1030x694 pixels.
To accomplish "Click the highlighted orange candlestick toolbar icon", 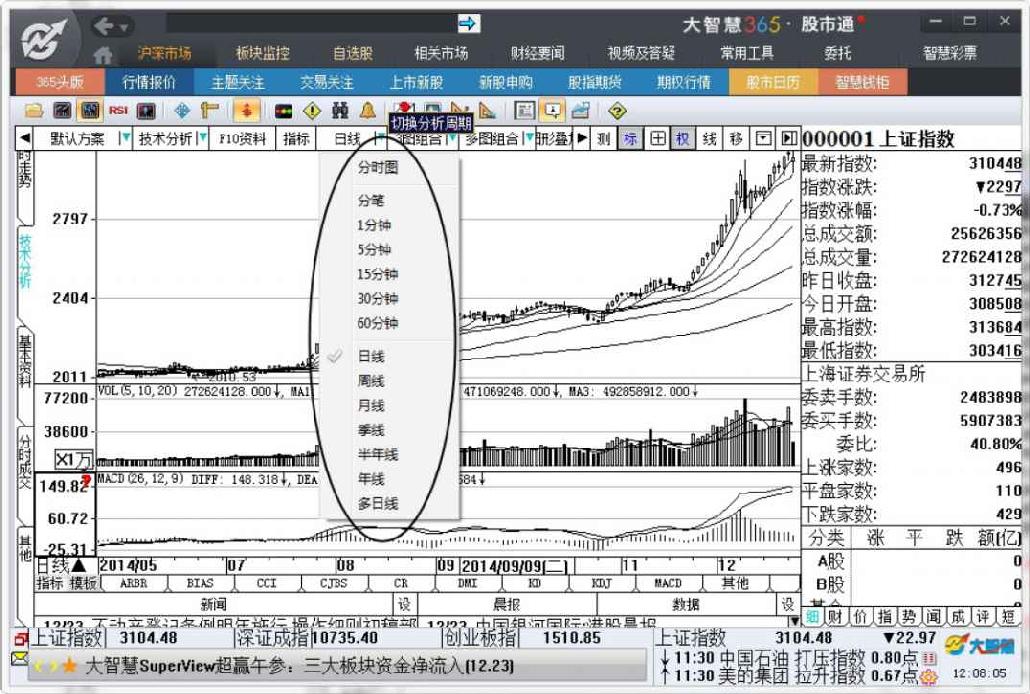I will (x=246, y=110).
